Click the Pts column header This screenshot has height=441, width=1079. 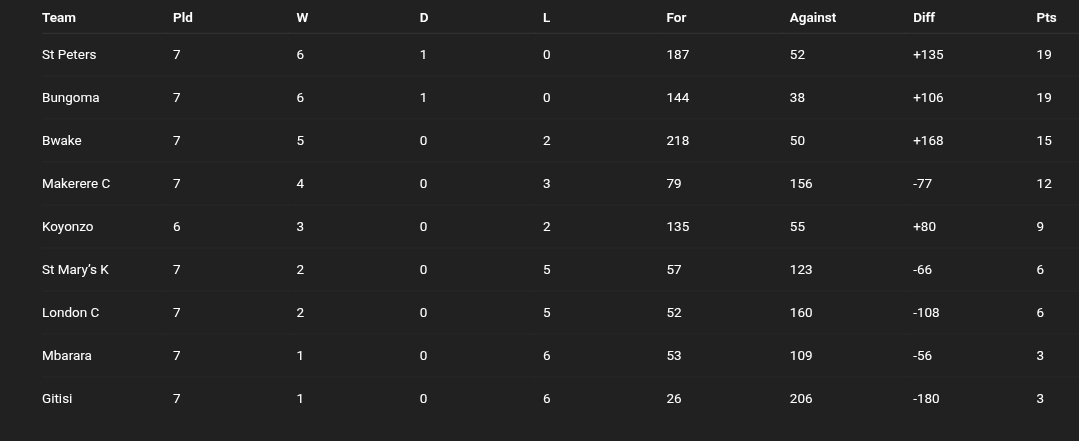click(x=1046, y=18)
